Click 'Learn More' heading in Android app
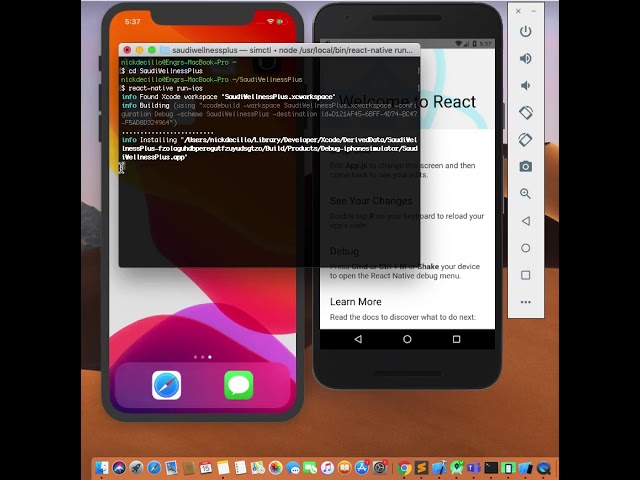 (x=356, y=302)
